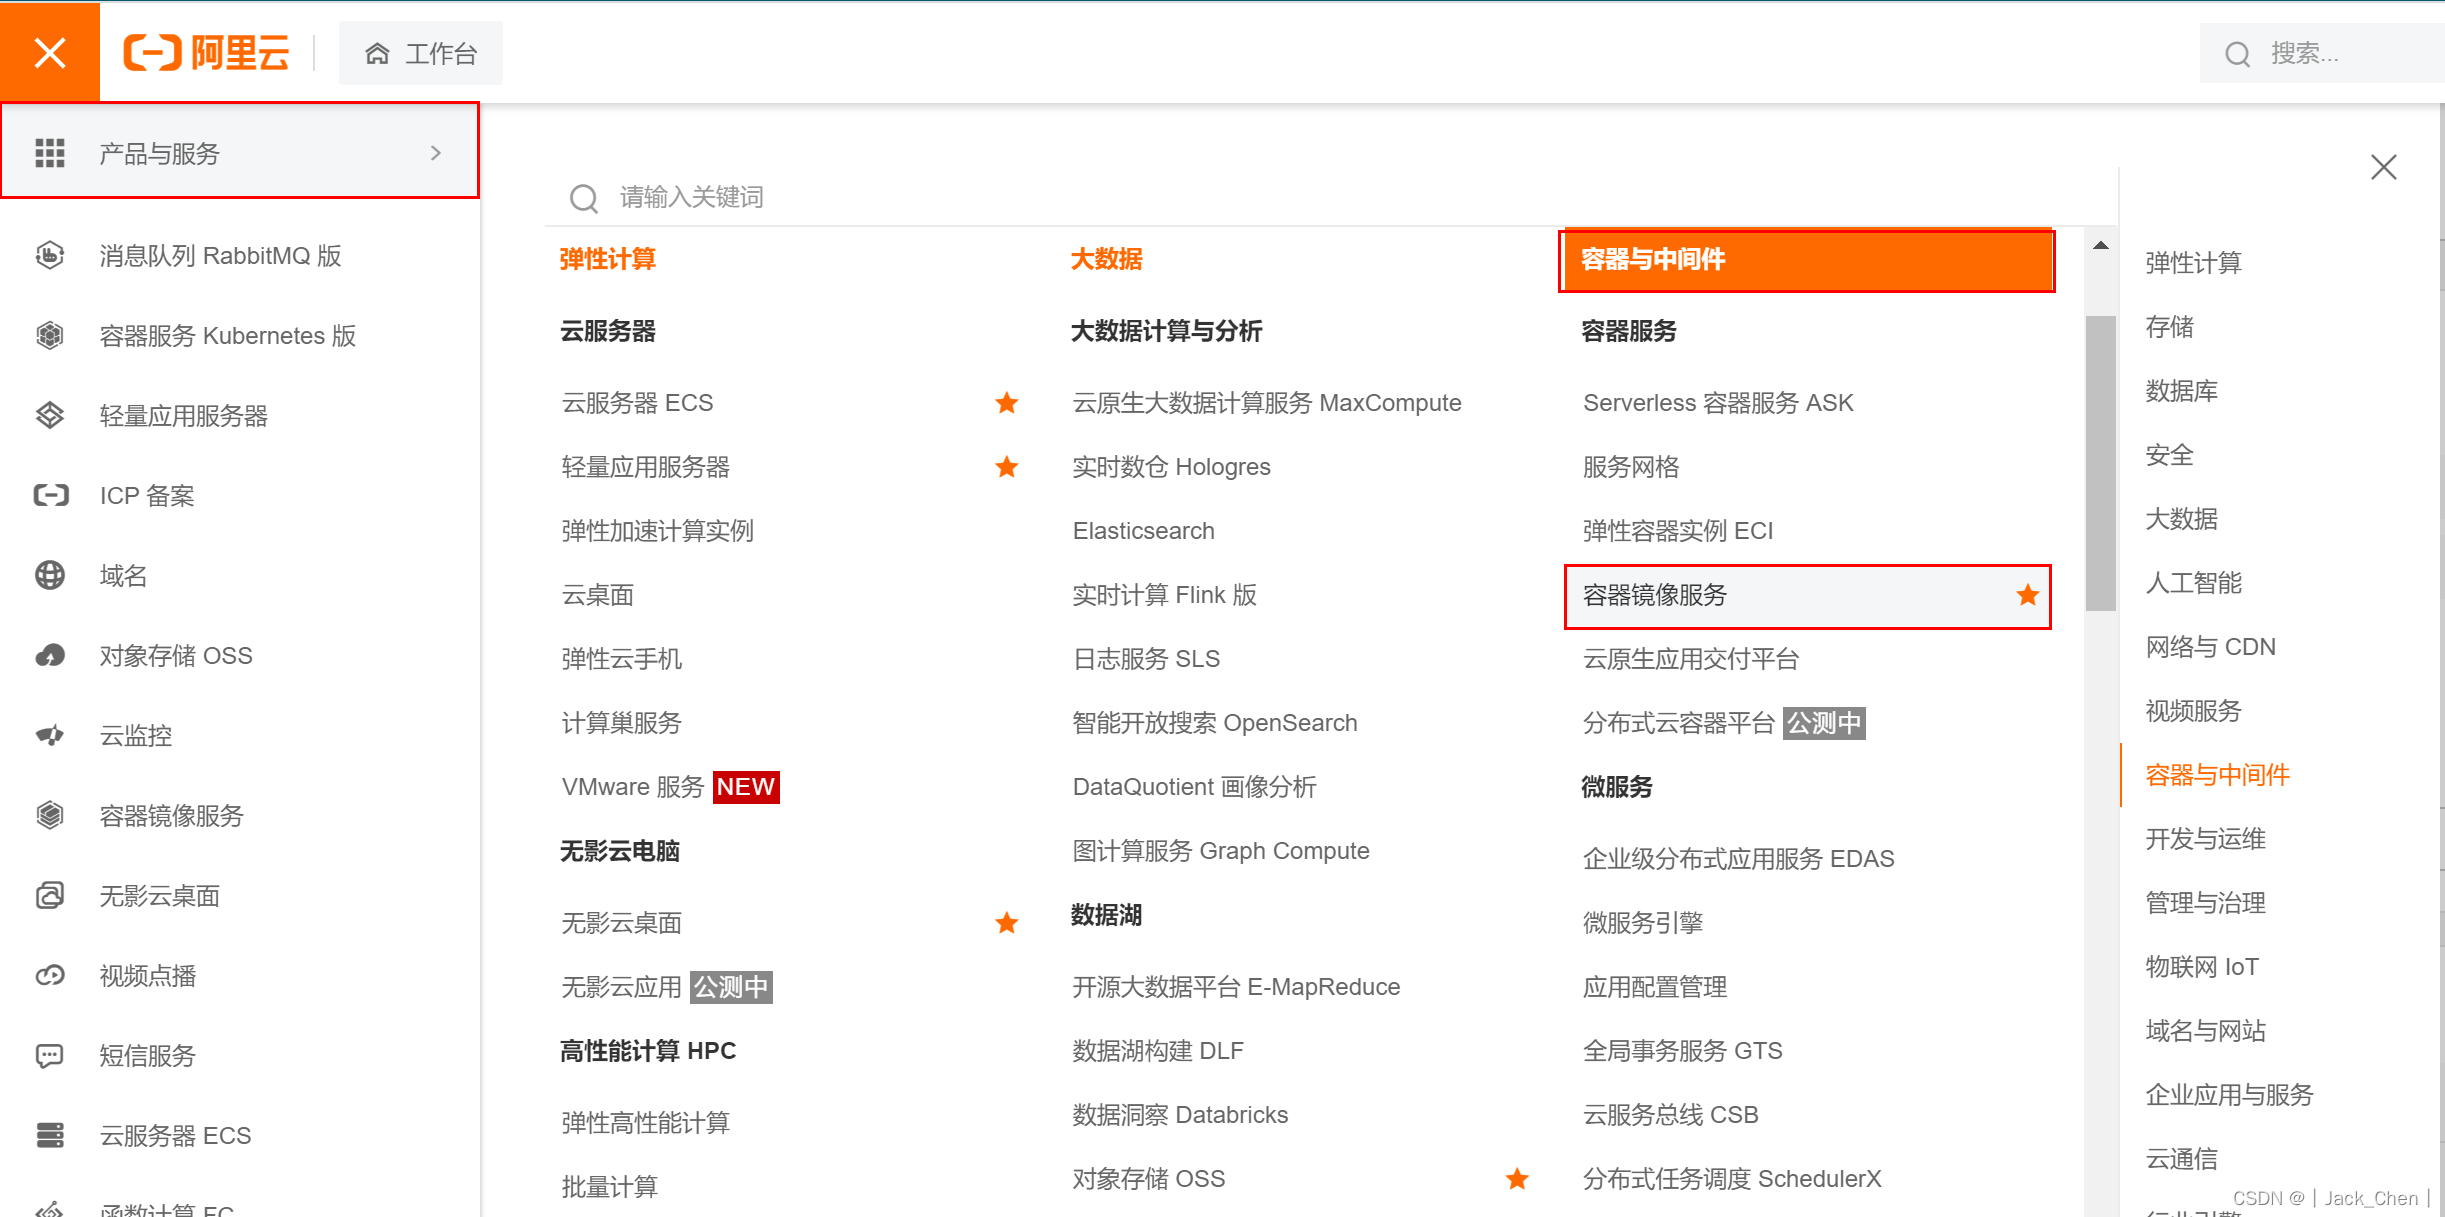Image resolution: width=2445 pixels, height=1217 pixels.
Task: Click the 域名 globe icon
Action: point(50,575)
